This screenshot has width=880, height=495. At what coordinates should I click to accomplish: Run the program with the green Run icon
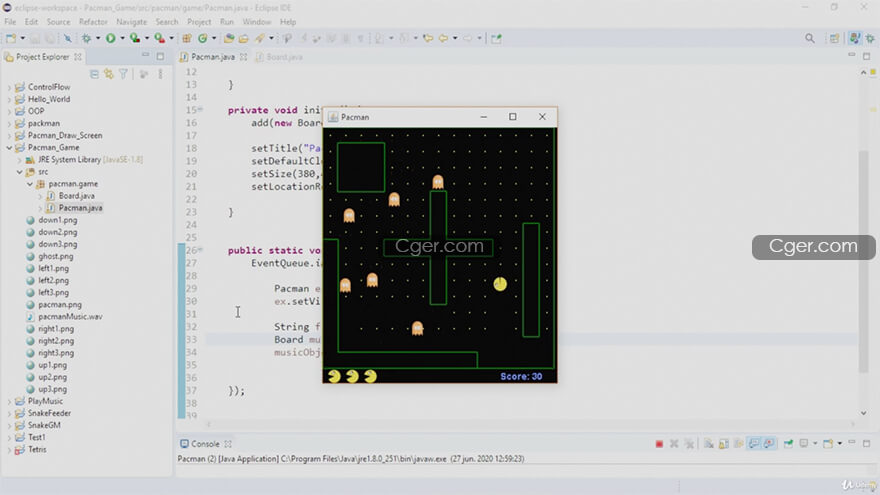[x=111, y=38]
